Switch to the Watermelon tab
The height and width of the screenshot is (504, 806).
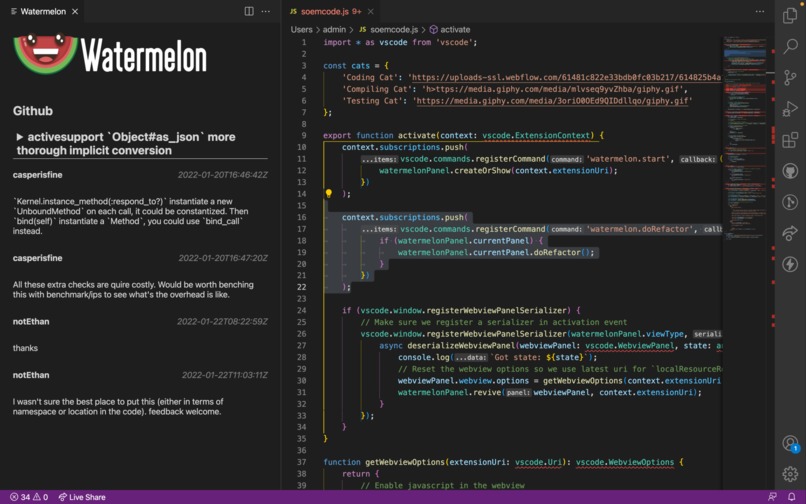click(x=43, y=11)
